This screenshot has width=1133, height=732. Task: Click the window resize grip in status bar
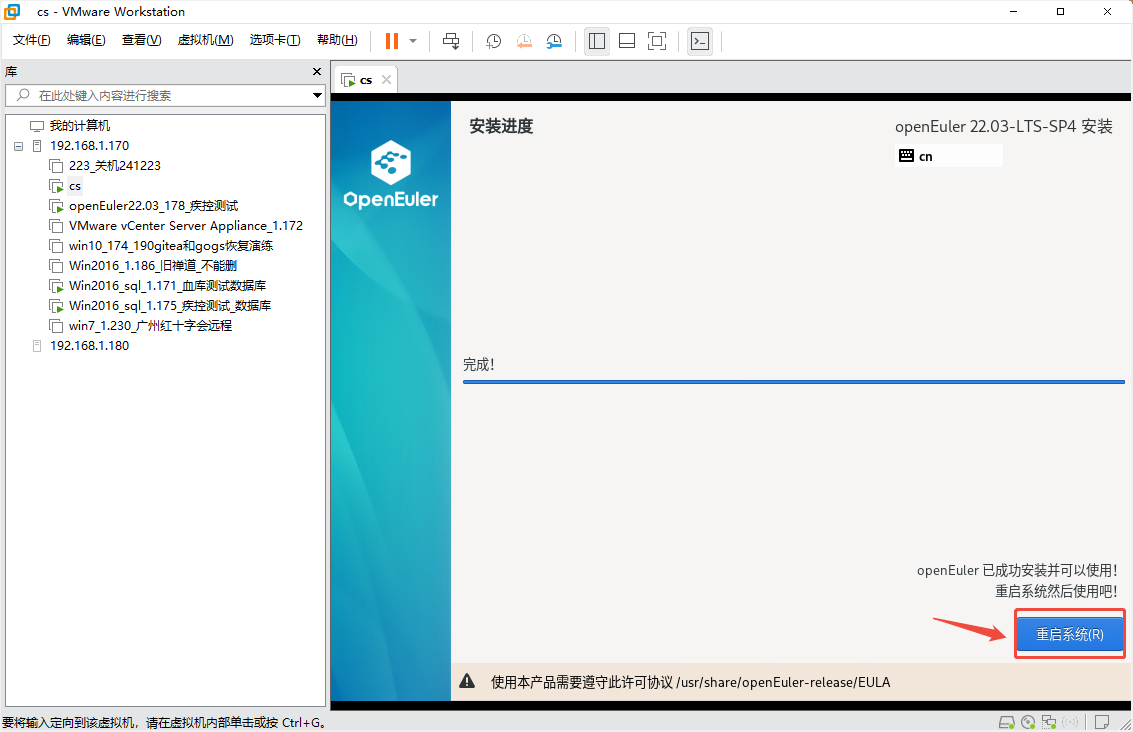click(x=1125, y=724)
